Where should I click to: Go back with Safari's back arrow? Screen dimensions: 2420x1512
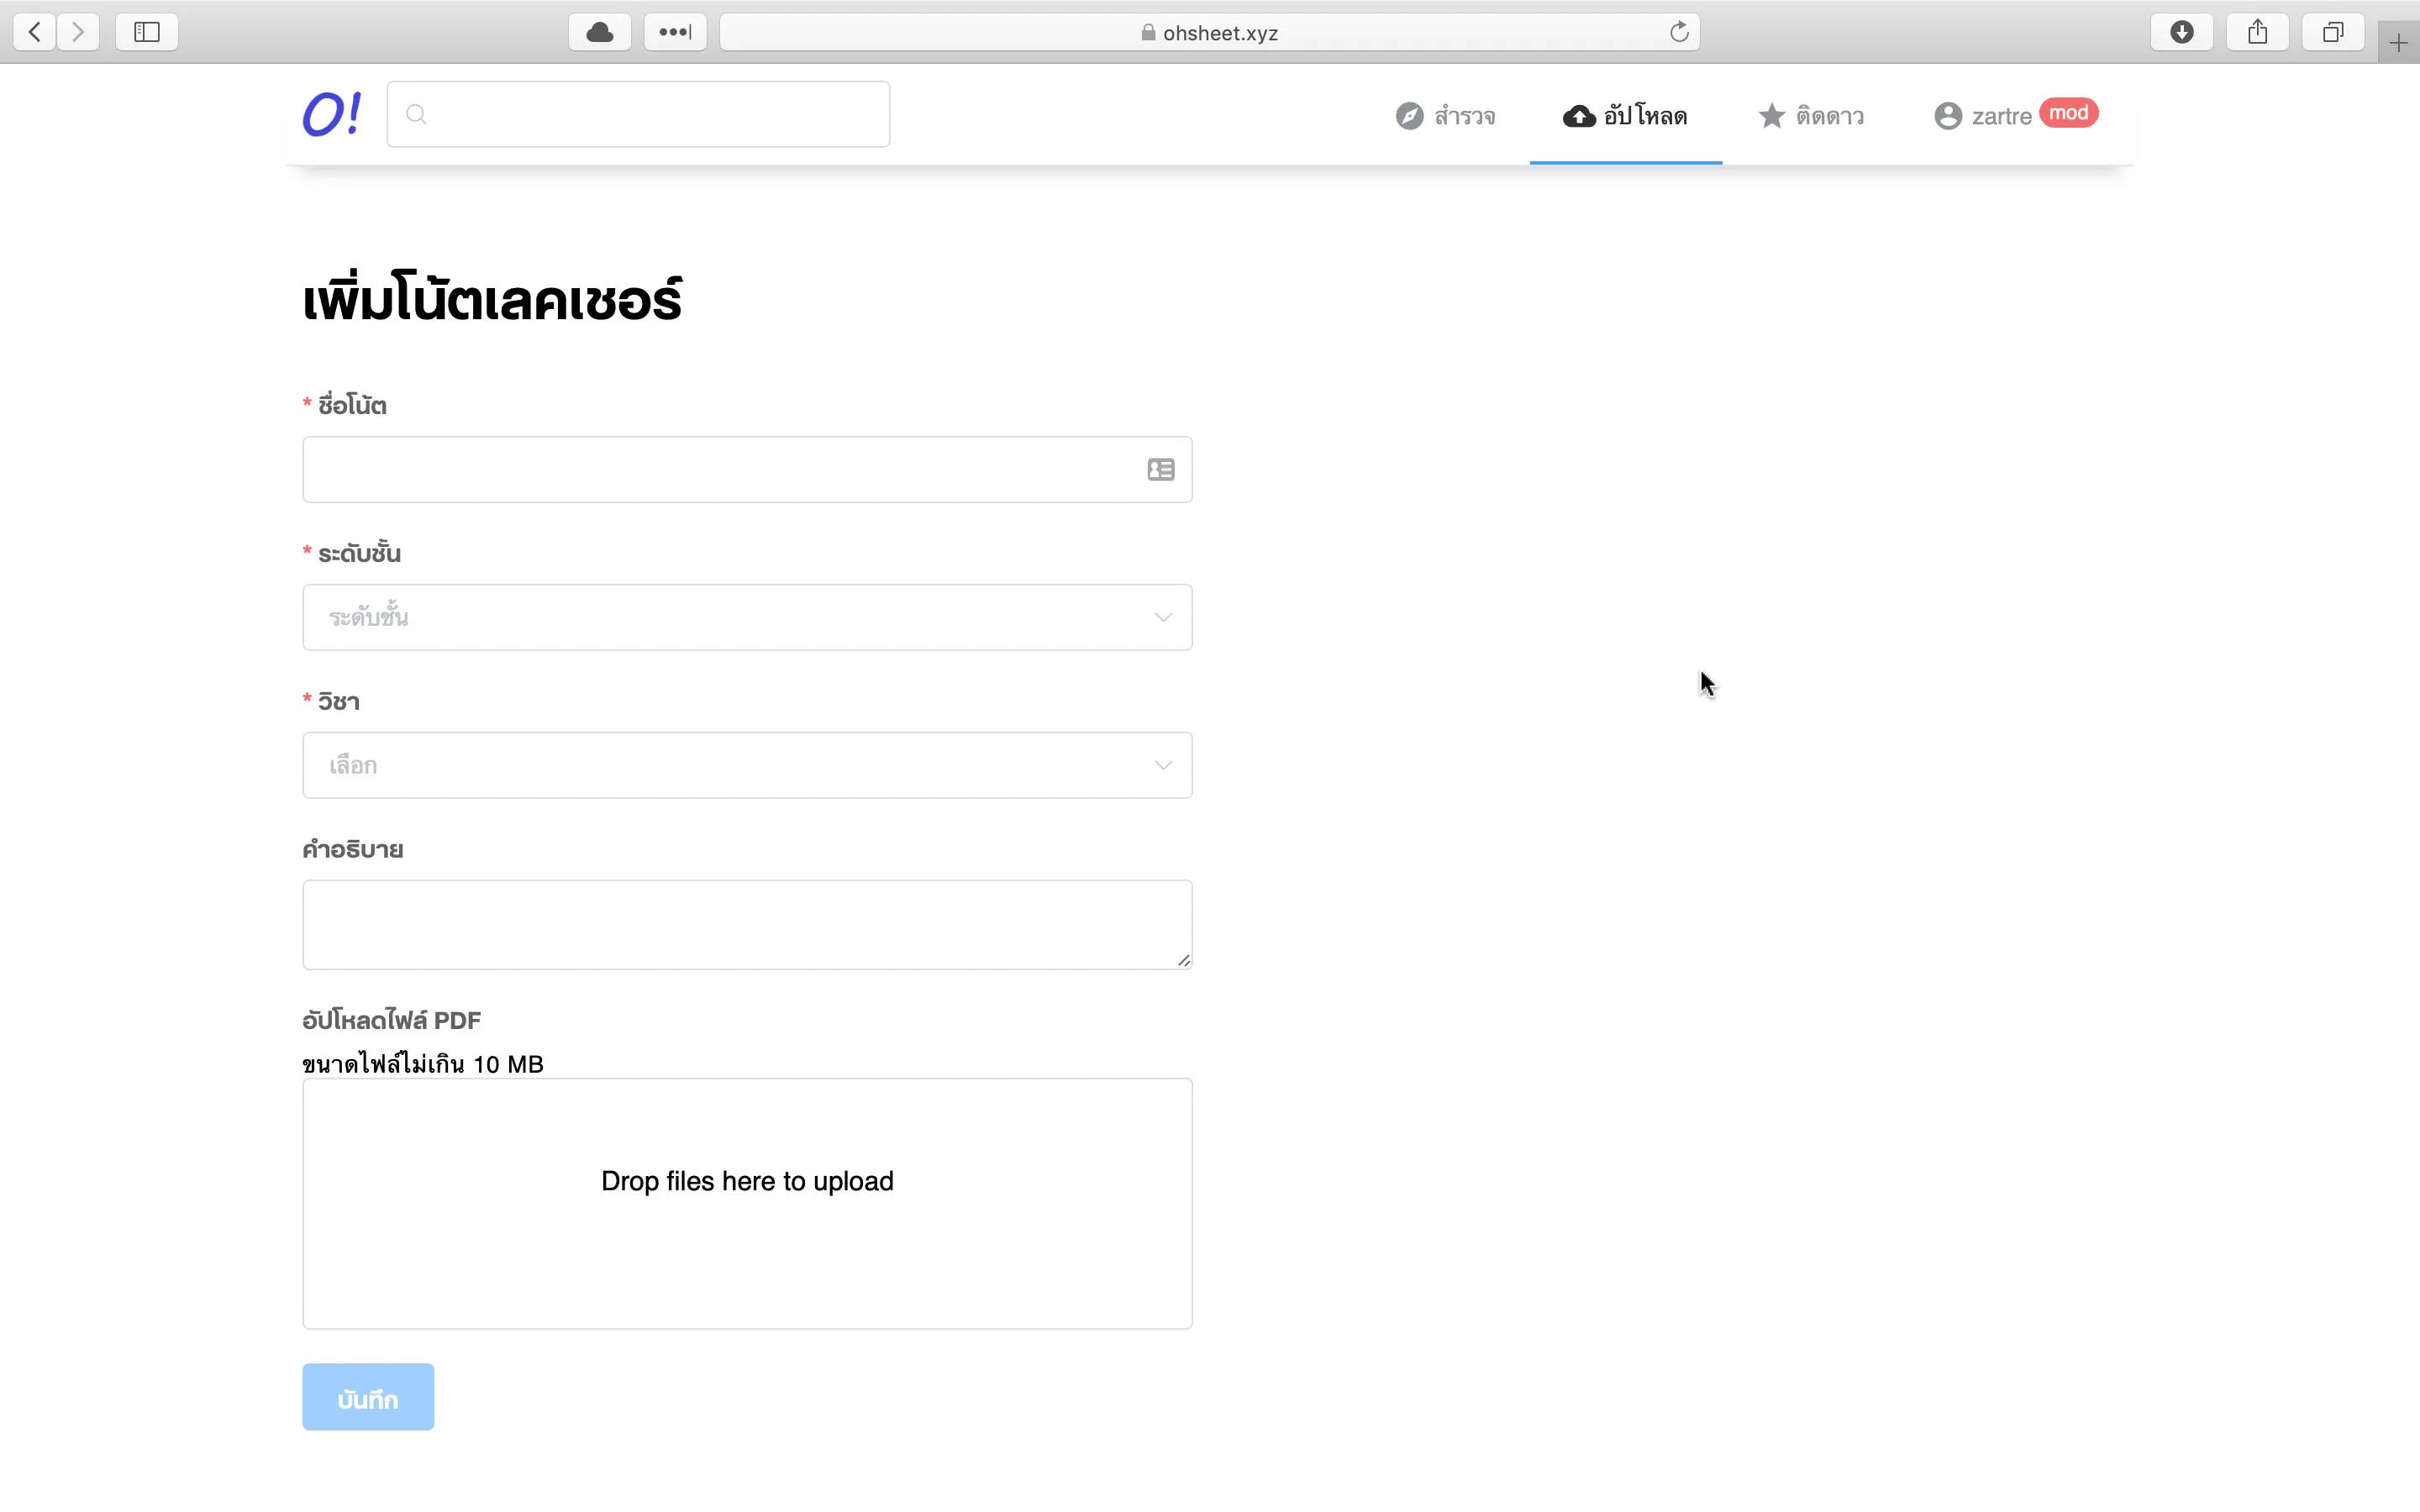35,32
